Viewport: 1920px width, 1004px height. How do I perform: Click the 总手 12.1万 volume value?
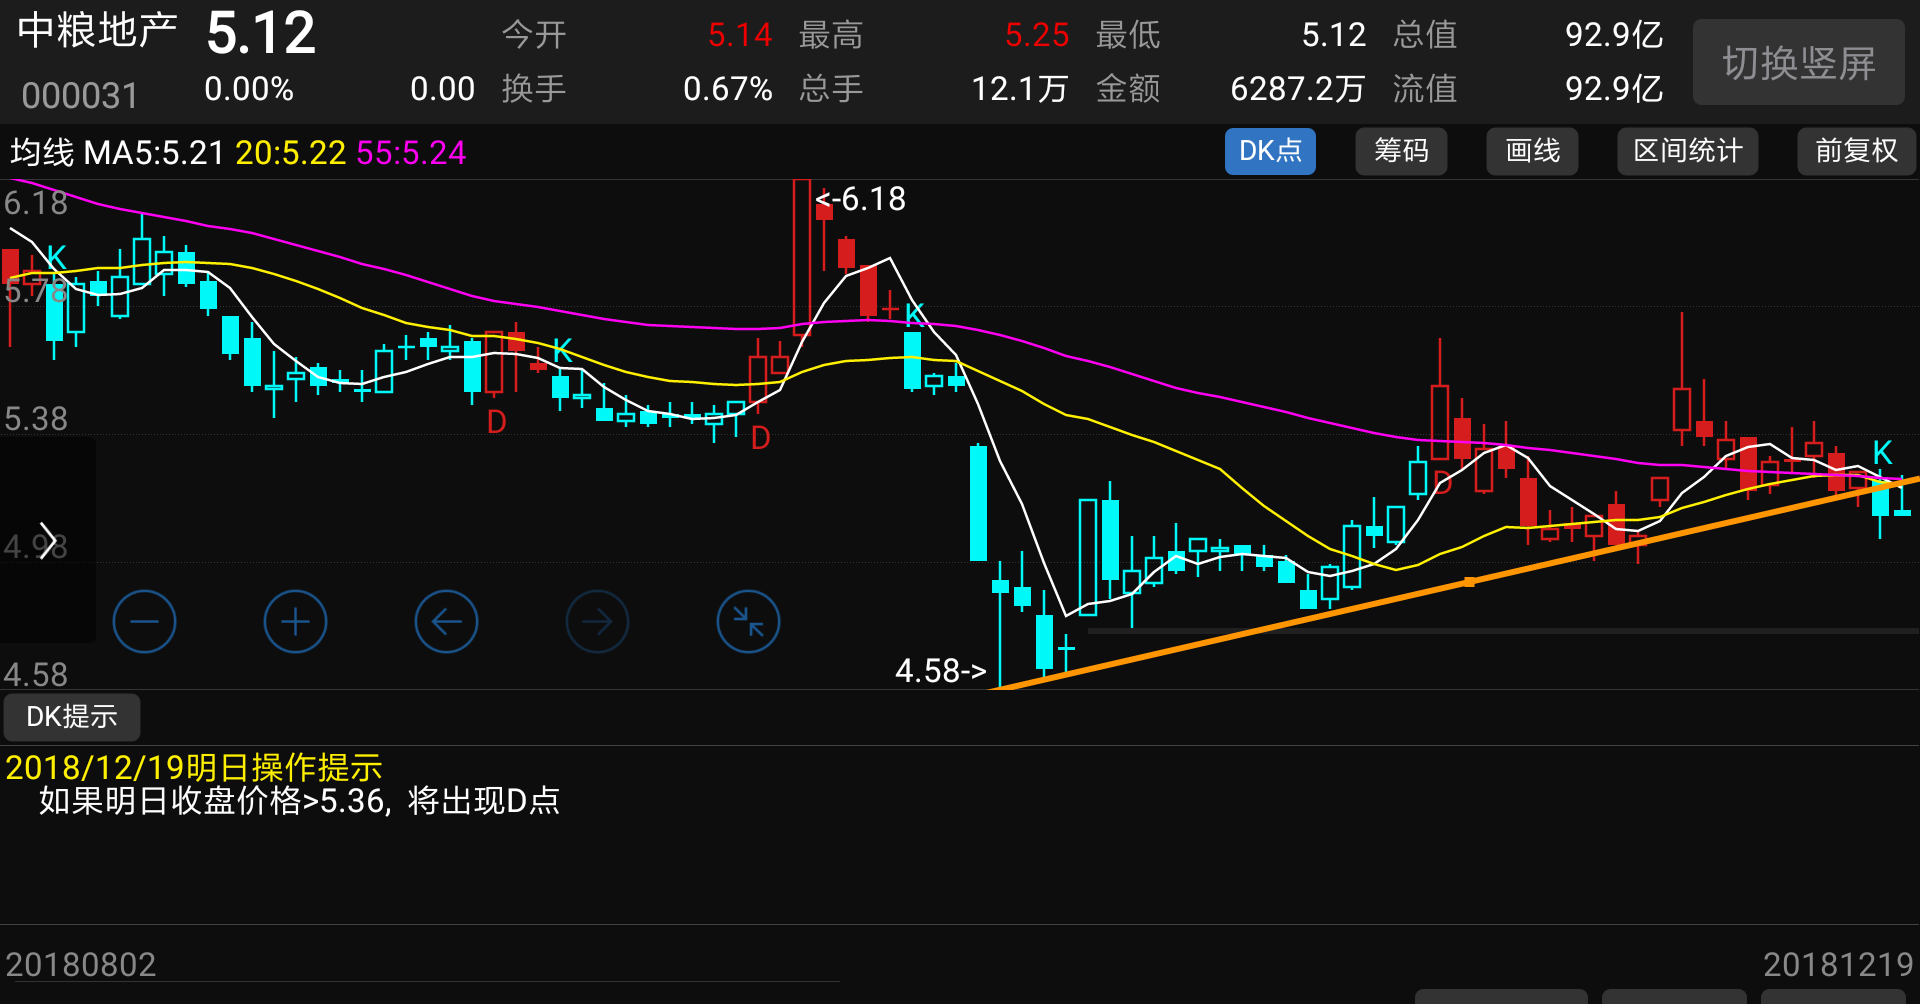[1020, 89]
